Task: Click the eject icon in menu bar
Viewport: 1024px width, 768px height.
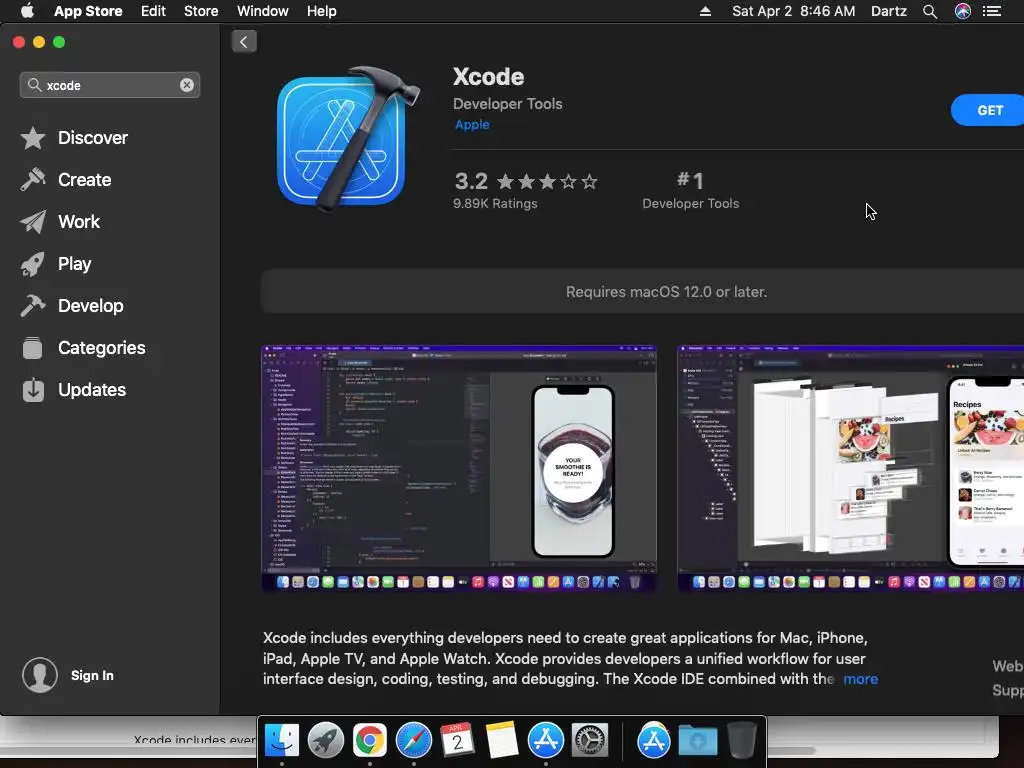Action: (x=705, y=11)
